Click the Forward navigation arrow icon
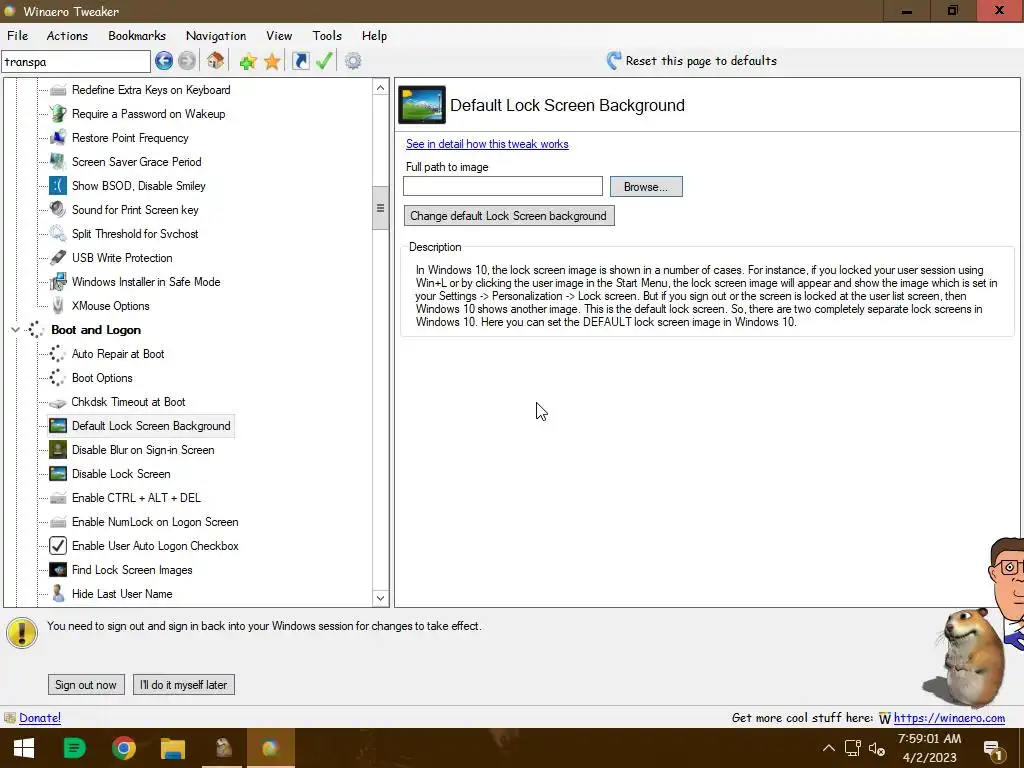The width and height of the screenshot is (1024, 768). pos(187,61)
